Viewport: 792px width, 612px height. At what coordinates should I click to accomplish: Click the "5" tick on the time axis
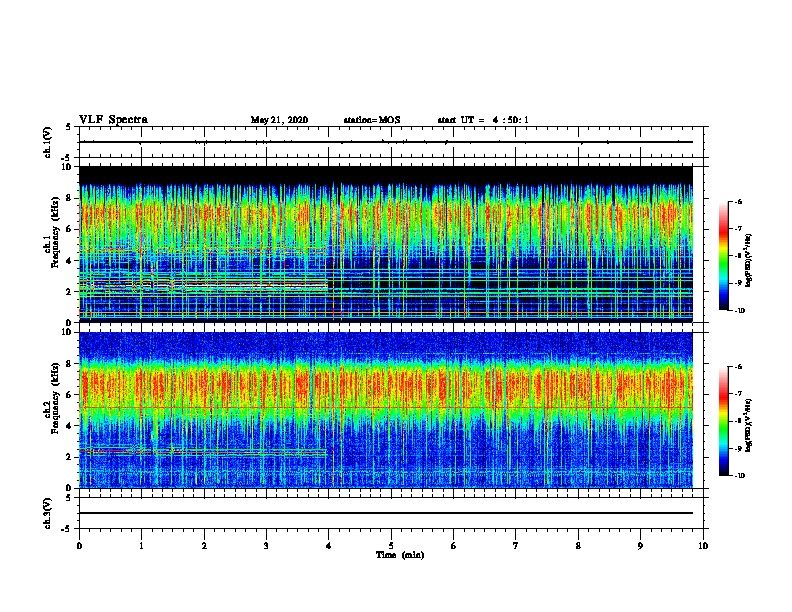click(x=391, y=546)
